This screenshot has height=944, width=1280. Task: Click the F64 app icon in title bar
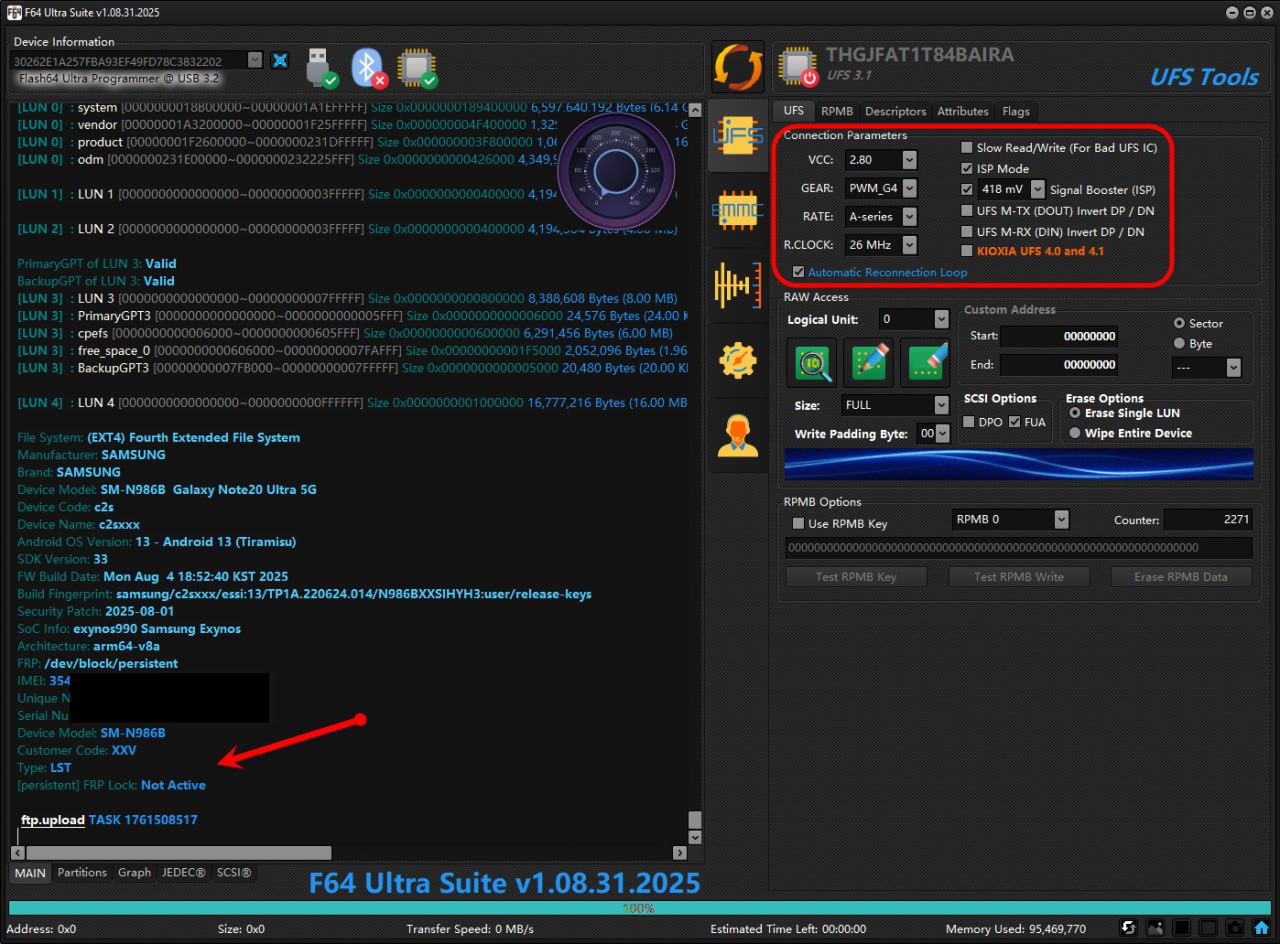click(14, 12)
